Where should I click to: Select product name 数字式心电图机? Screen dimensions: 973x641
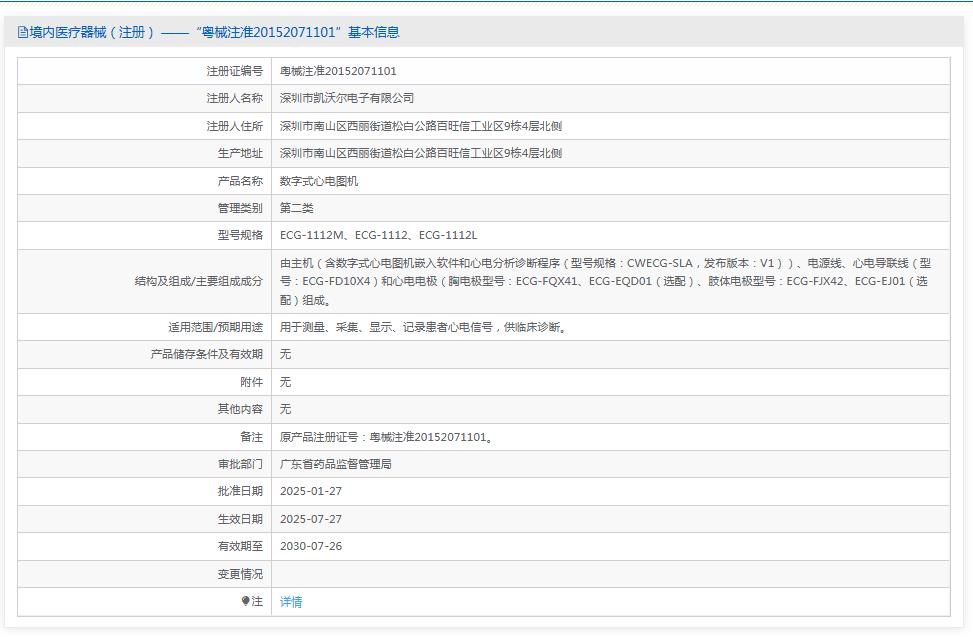(318, 181)
